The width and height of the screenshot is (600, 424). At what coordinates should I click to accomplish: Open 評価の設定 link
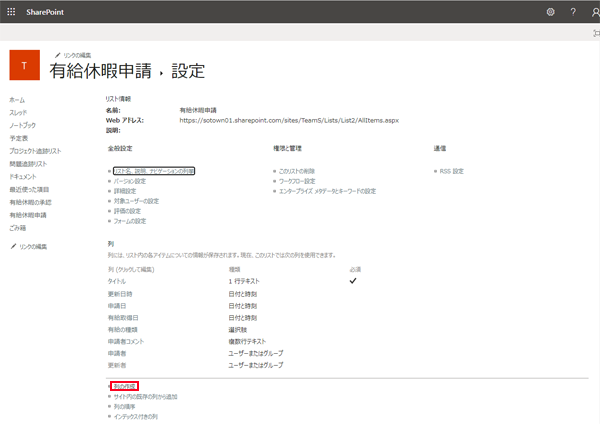point(127,211)
